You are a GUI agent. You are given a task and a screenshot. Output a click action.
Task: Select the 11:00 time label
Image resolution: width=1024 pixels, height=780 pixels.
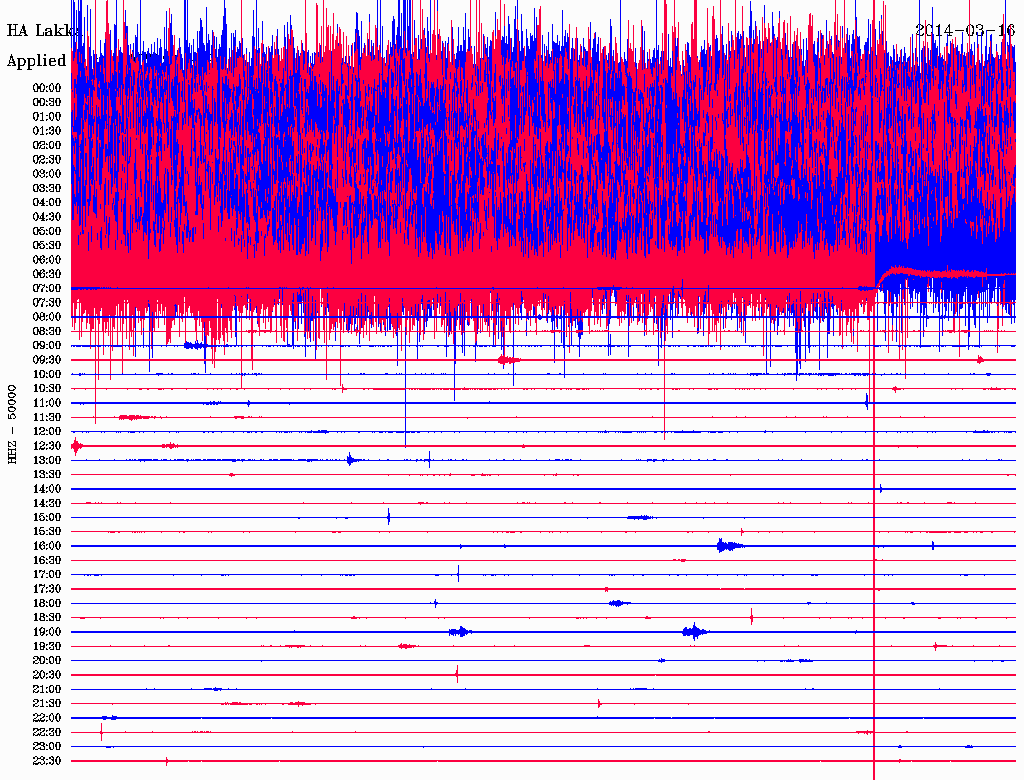click(x=47, y=403)
